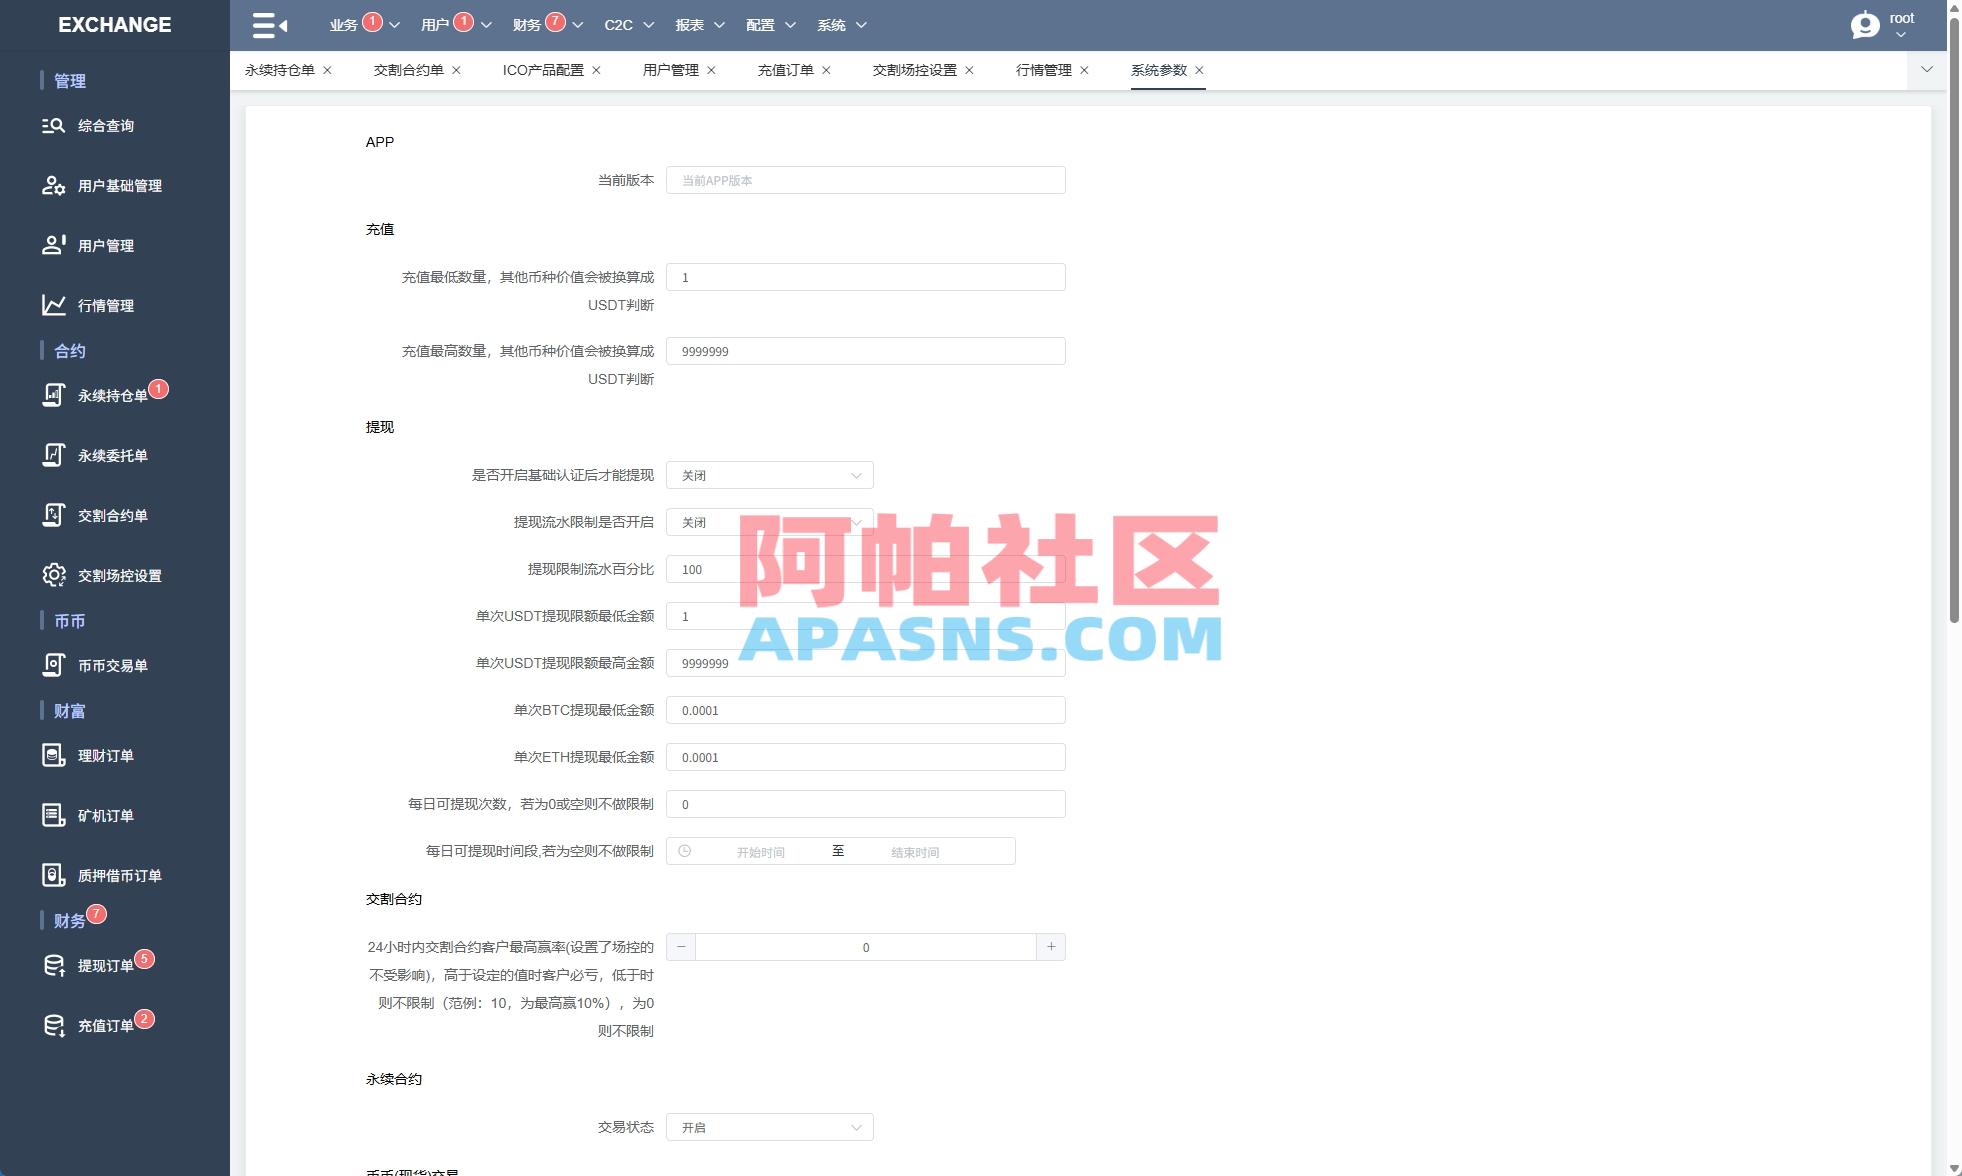The width and height of the screenshot is (1962, 1176).
Task: Collapse the sidebar with hamburger icon
Action: tap(265, 24)
